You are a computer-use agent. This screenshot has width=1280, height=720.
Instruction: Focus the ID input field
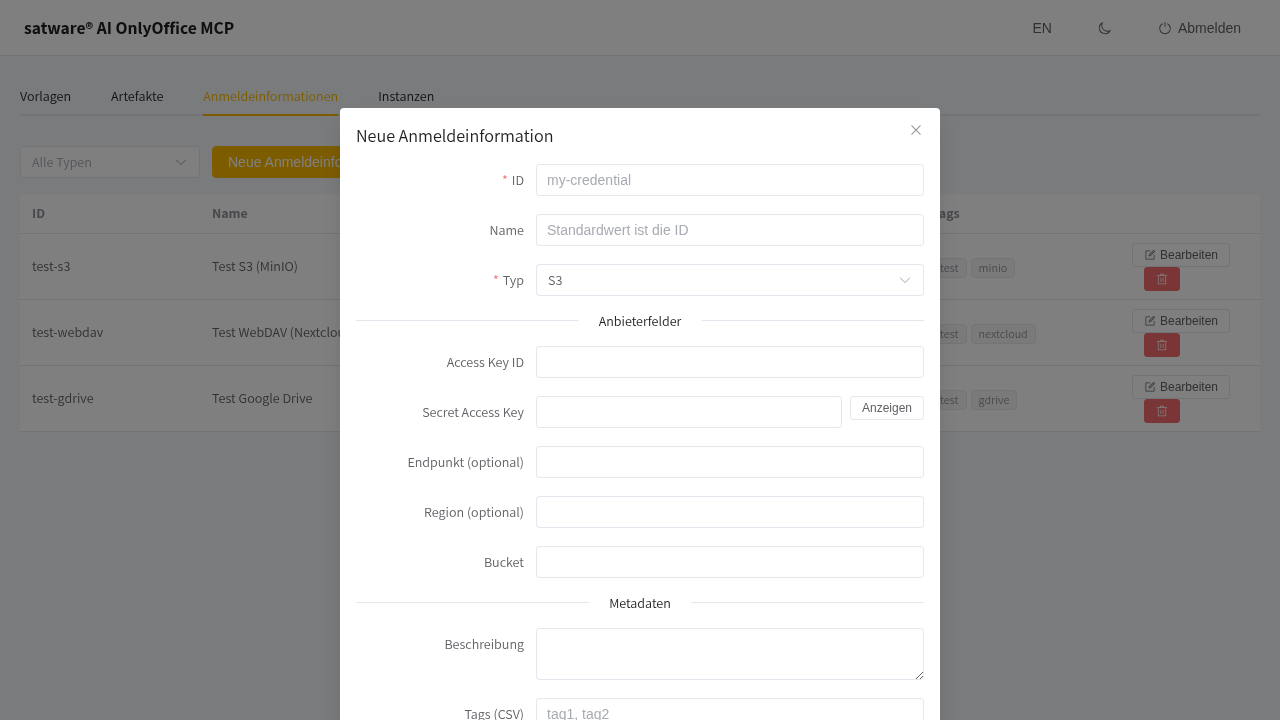pyautogui.click(x=730, y=180)
